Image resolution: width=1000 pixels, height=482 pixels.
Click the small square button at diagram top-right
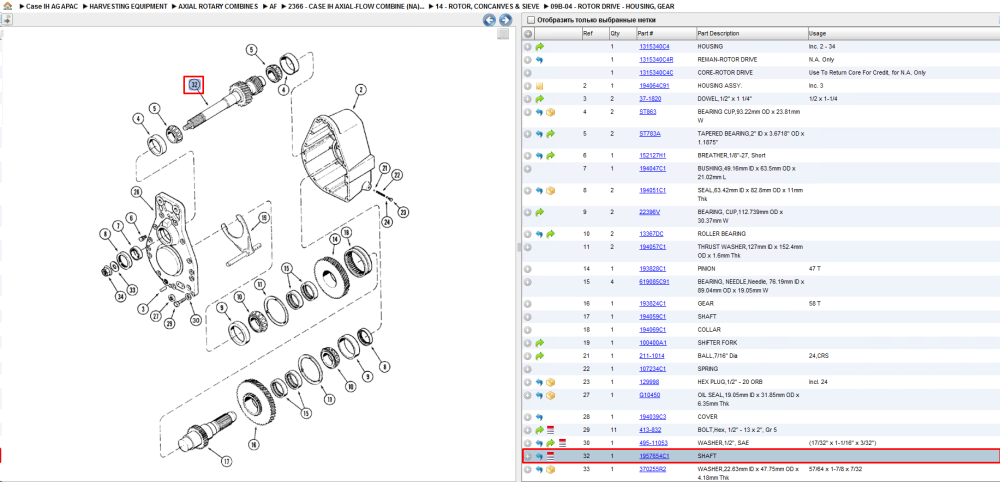coord(503,34)
